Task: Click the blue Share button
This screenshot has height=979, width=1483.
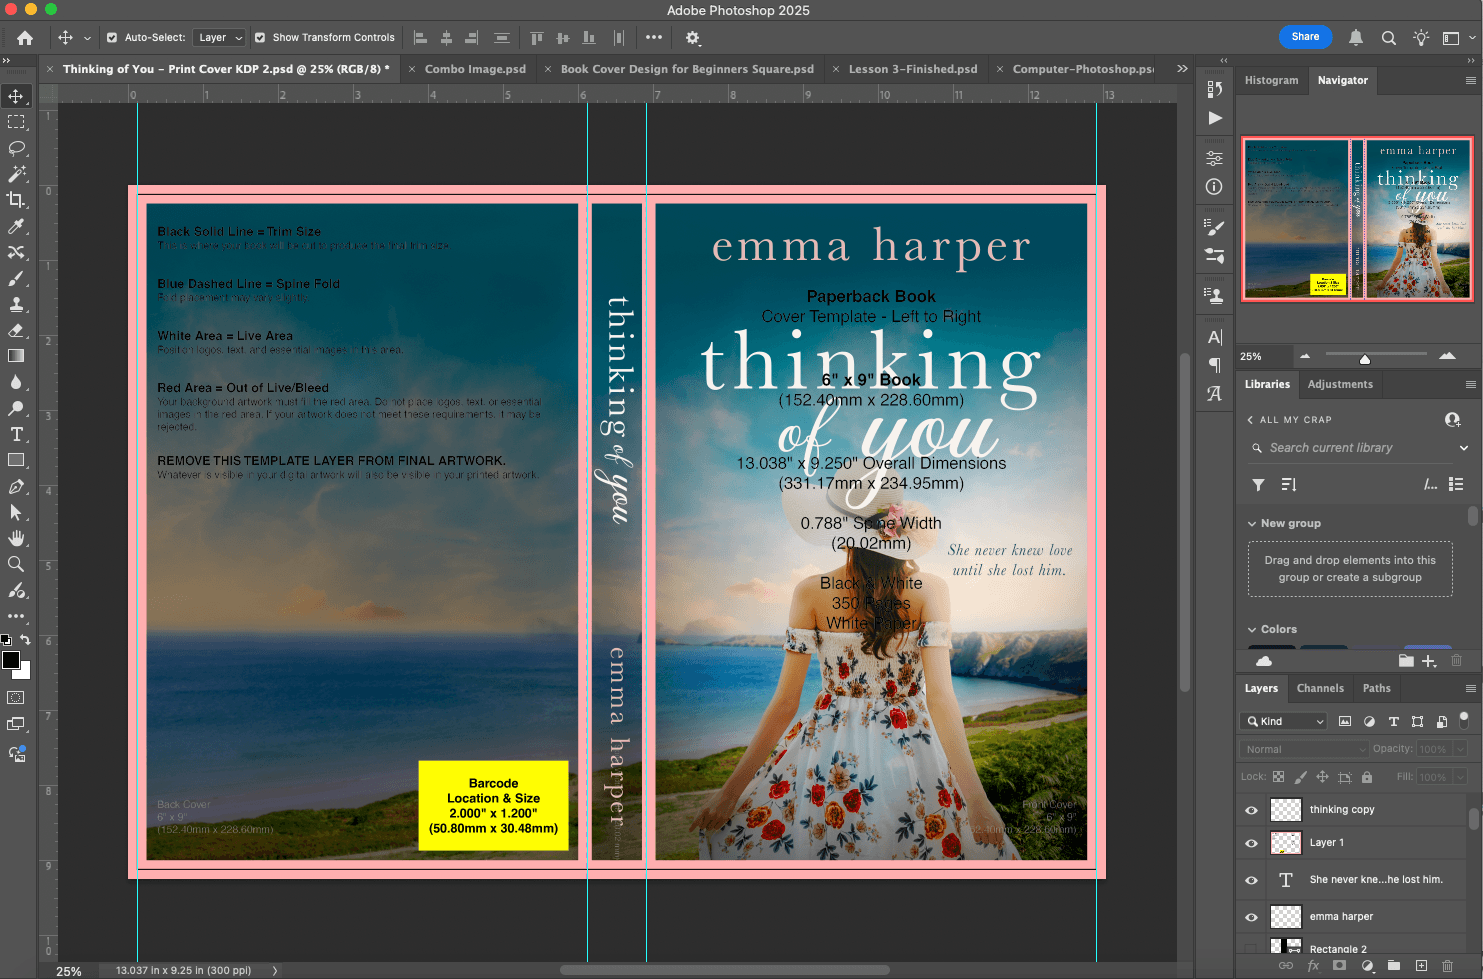Action: (x=1305, y=37)
